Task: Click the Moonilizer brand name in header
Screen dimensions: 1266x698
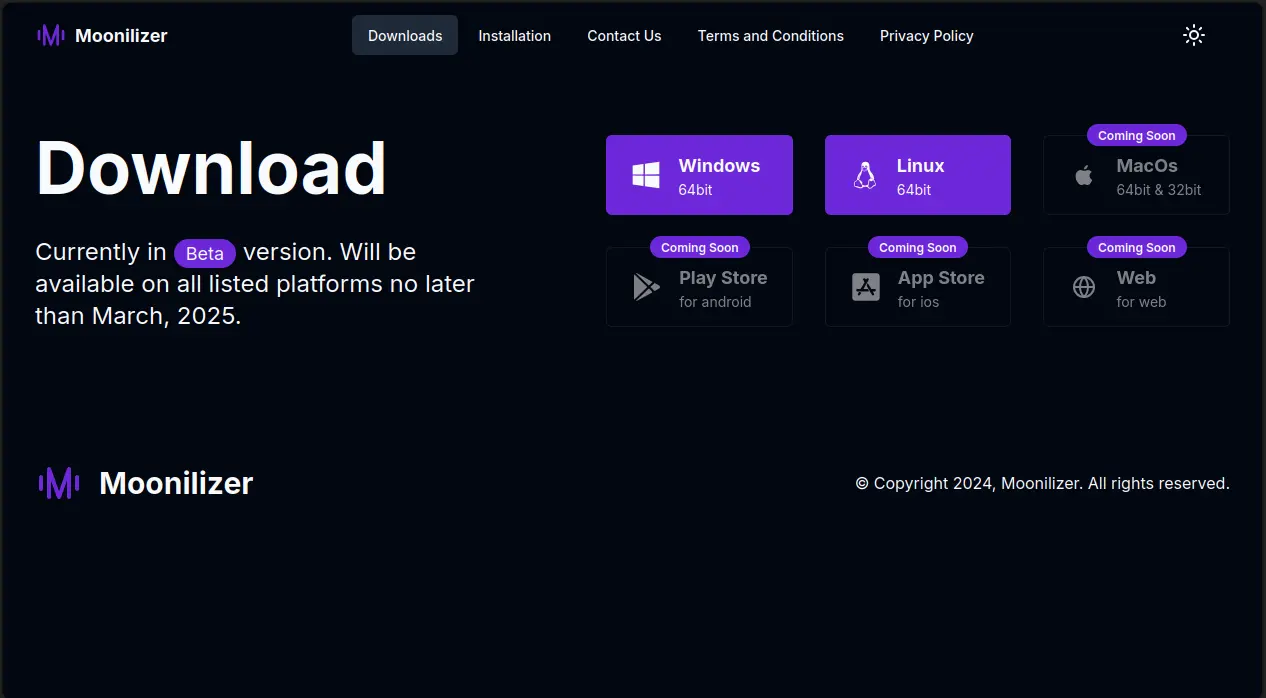Action: coord(121,36)
